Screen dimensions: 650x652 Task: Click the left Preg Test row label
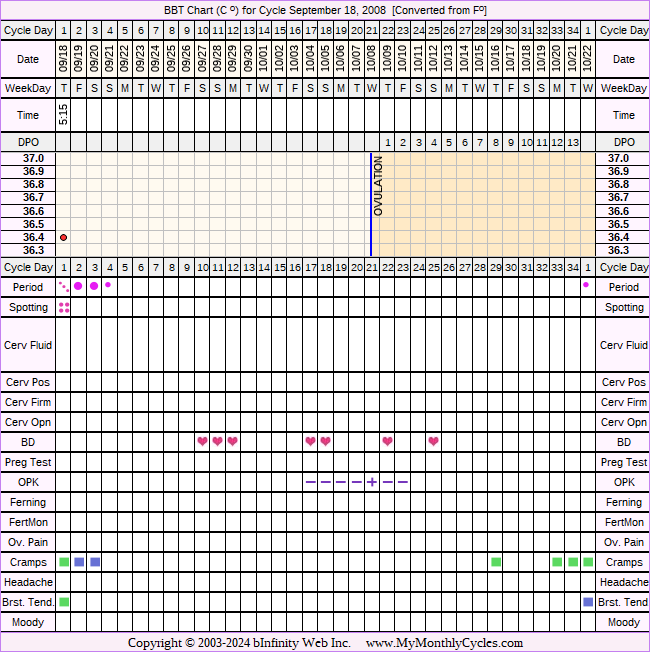[x=27, y=462]
